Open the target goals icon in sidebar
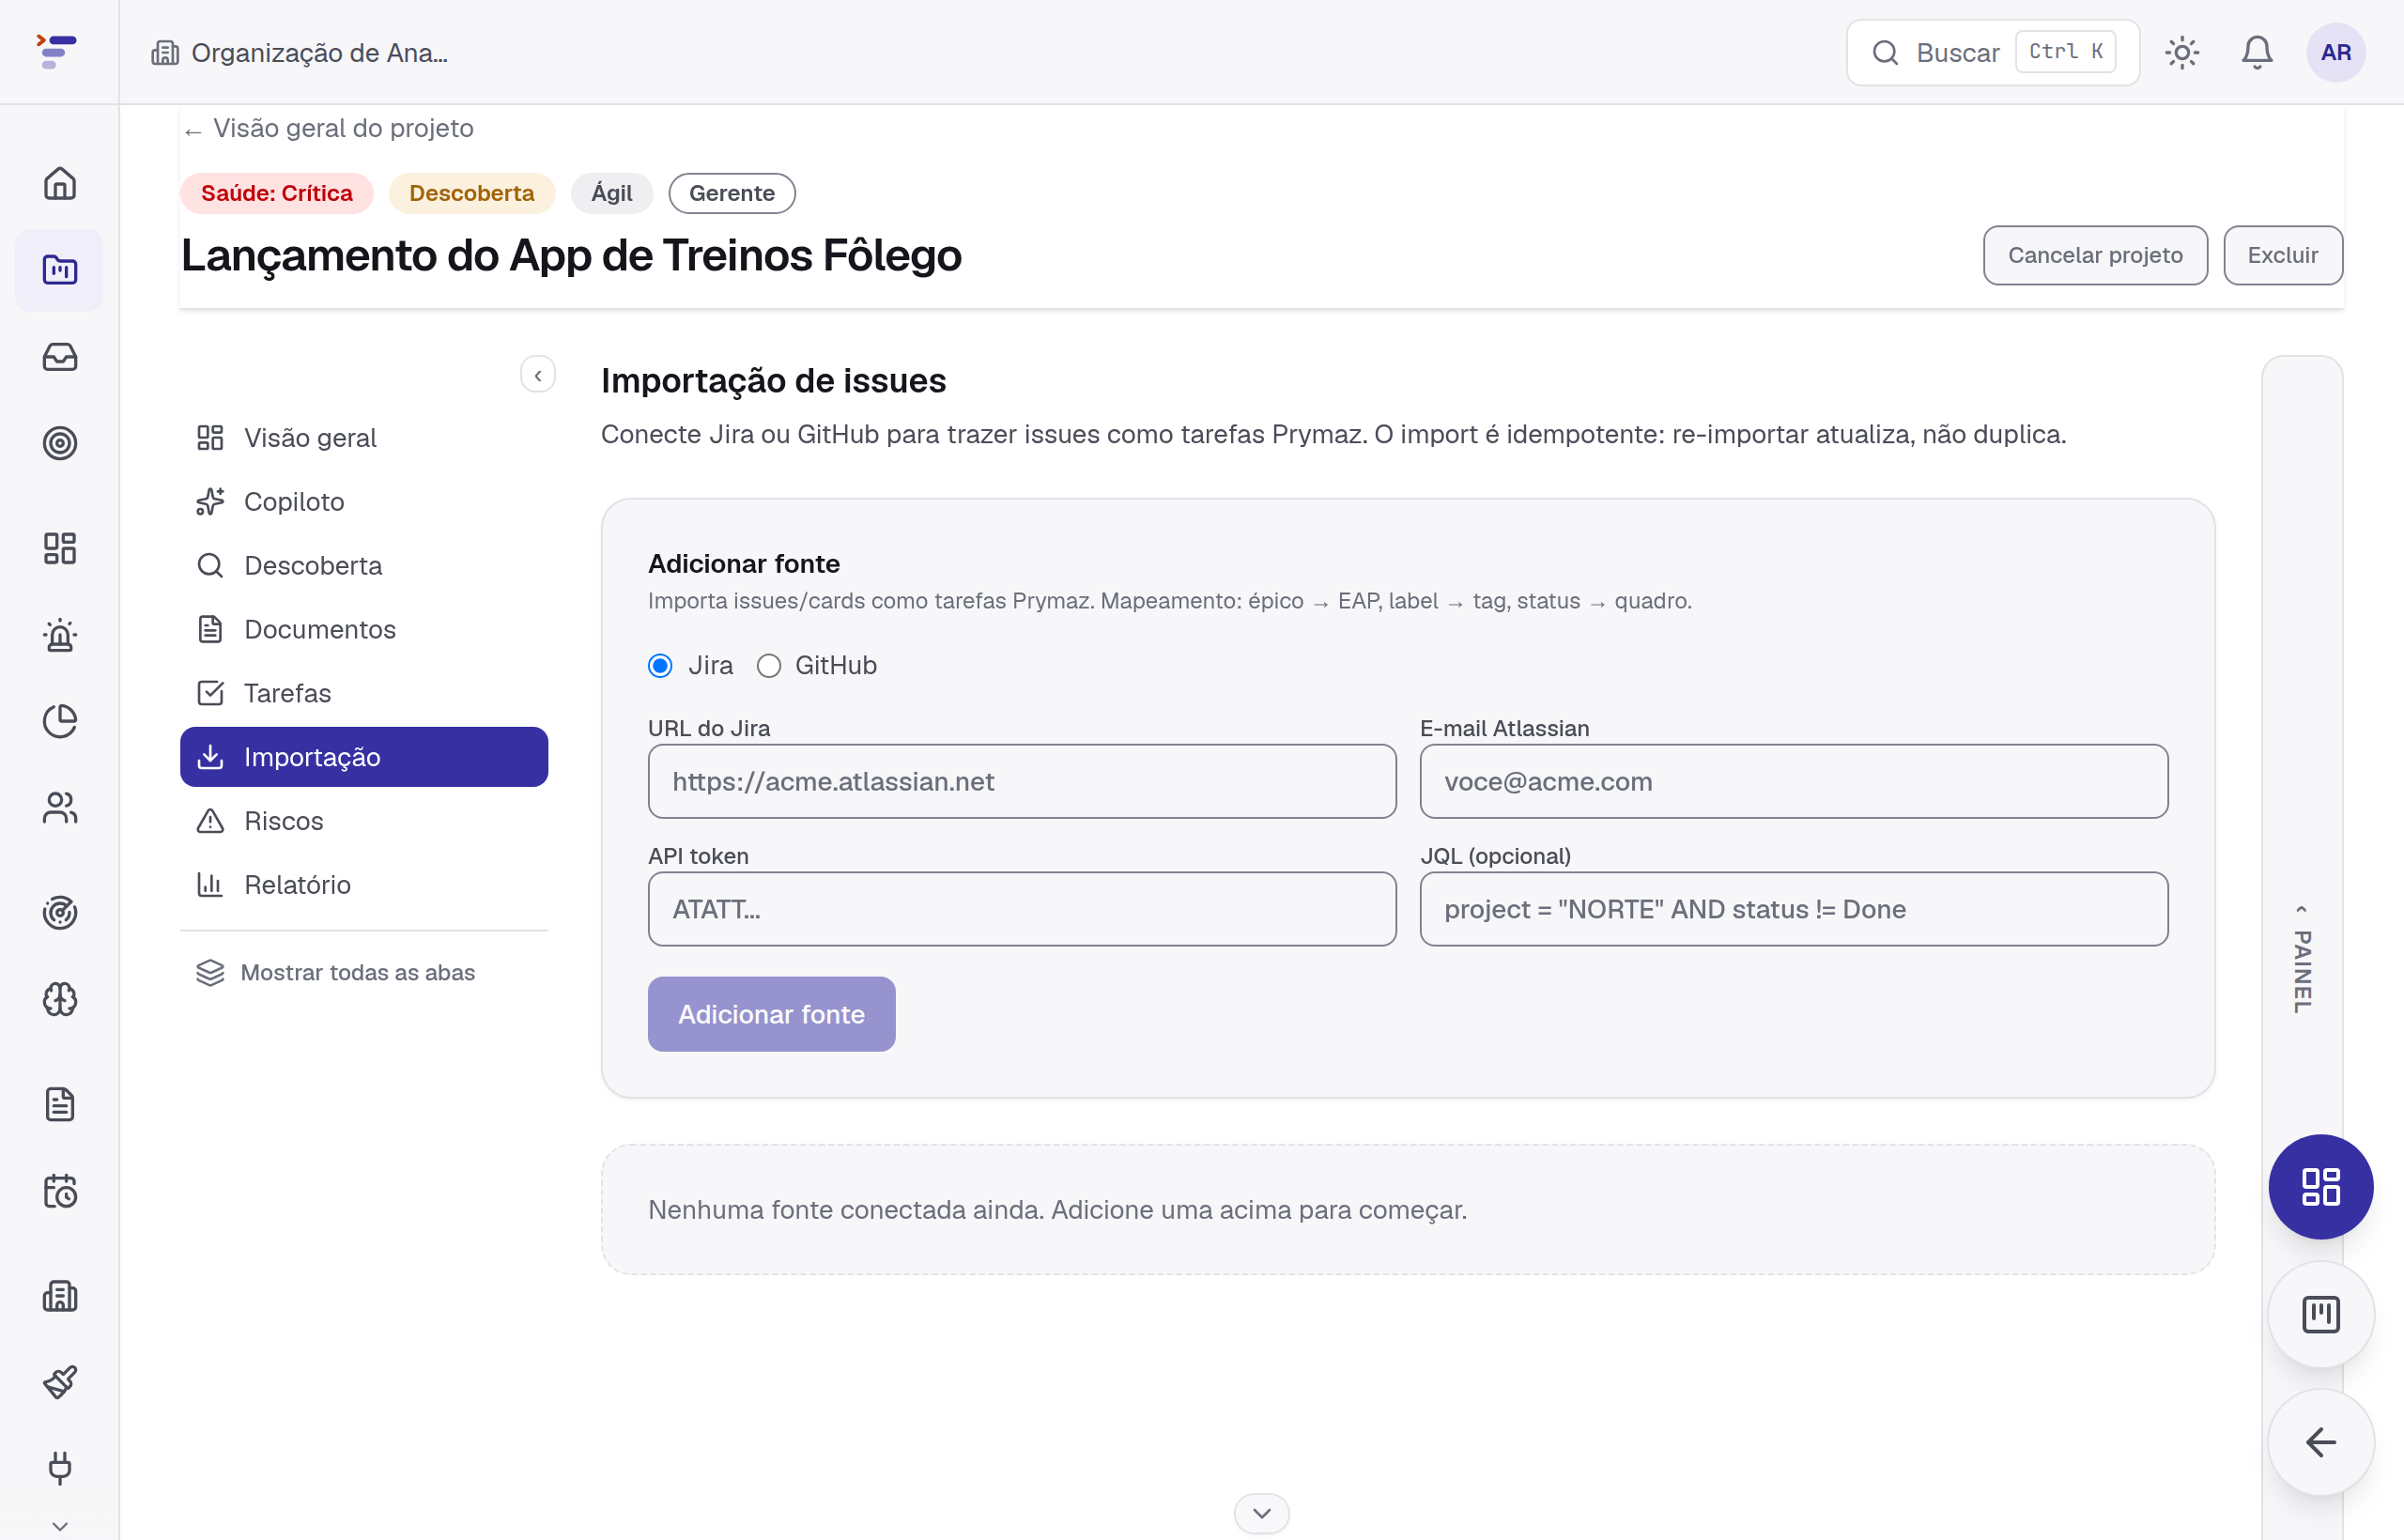2404x1540 pixels. (60, 443)
